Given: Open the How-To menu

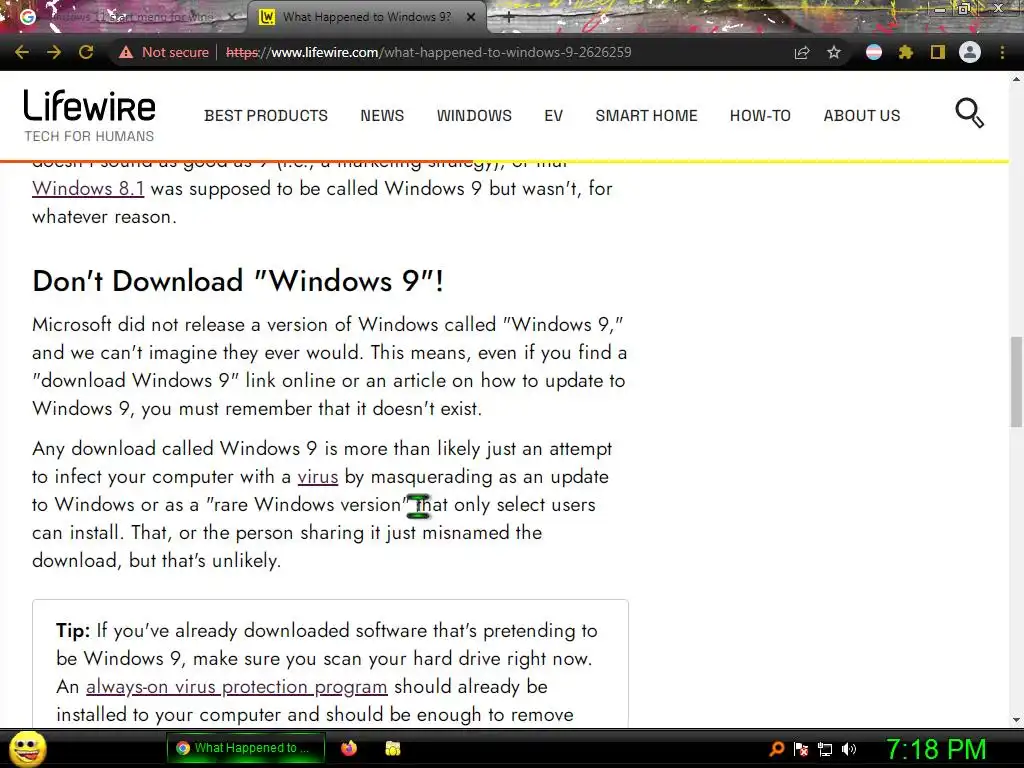Looking at the screenshot, I should [x=760, y=116].
